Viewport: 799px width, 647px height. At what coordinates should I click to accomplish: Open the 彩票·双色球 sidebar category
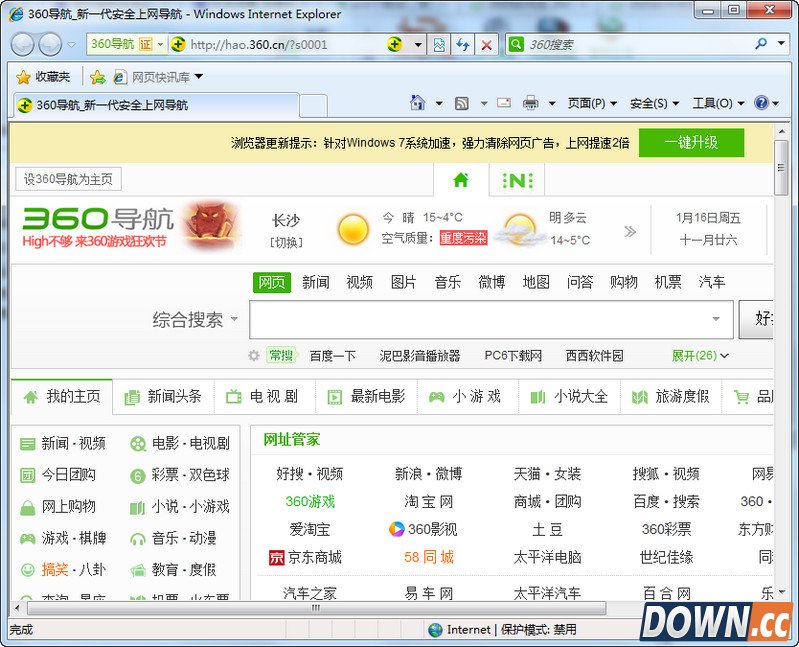[x=180, y=475]
